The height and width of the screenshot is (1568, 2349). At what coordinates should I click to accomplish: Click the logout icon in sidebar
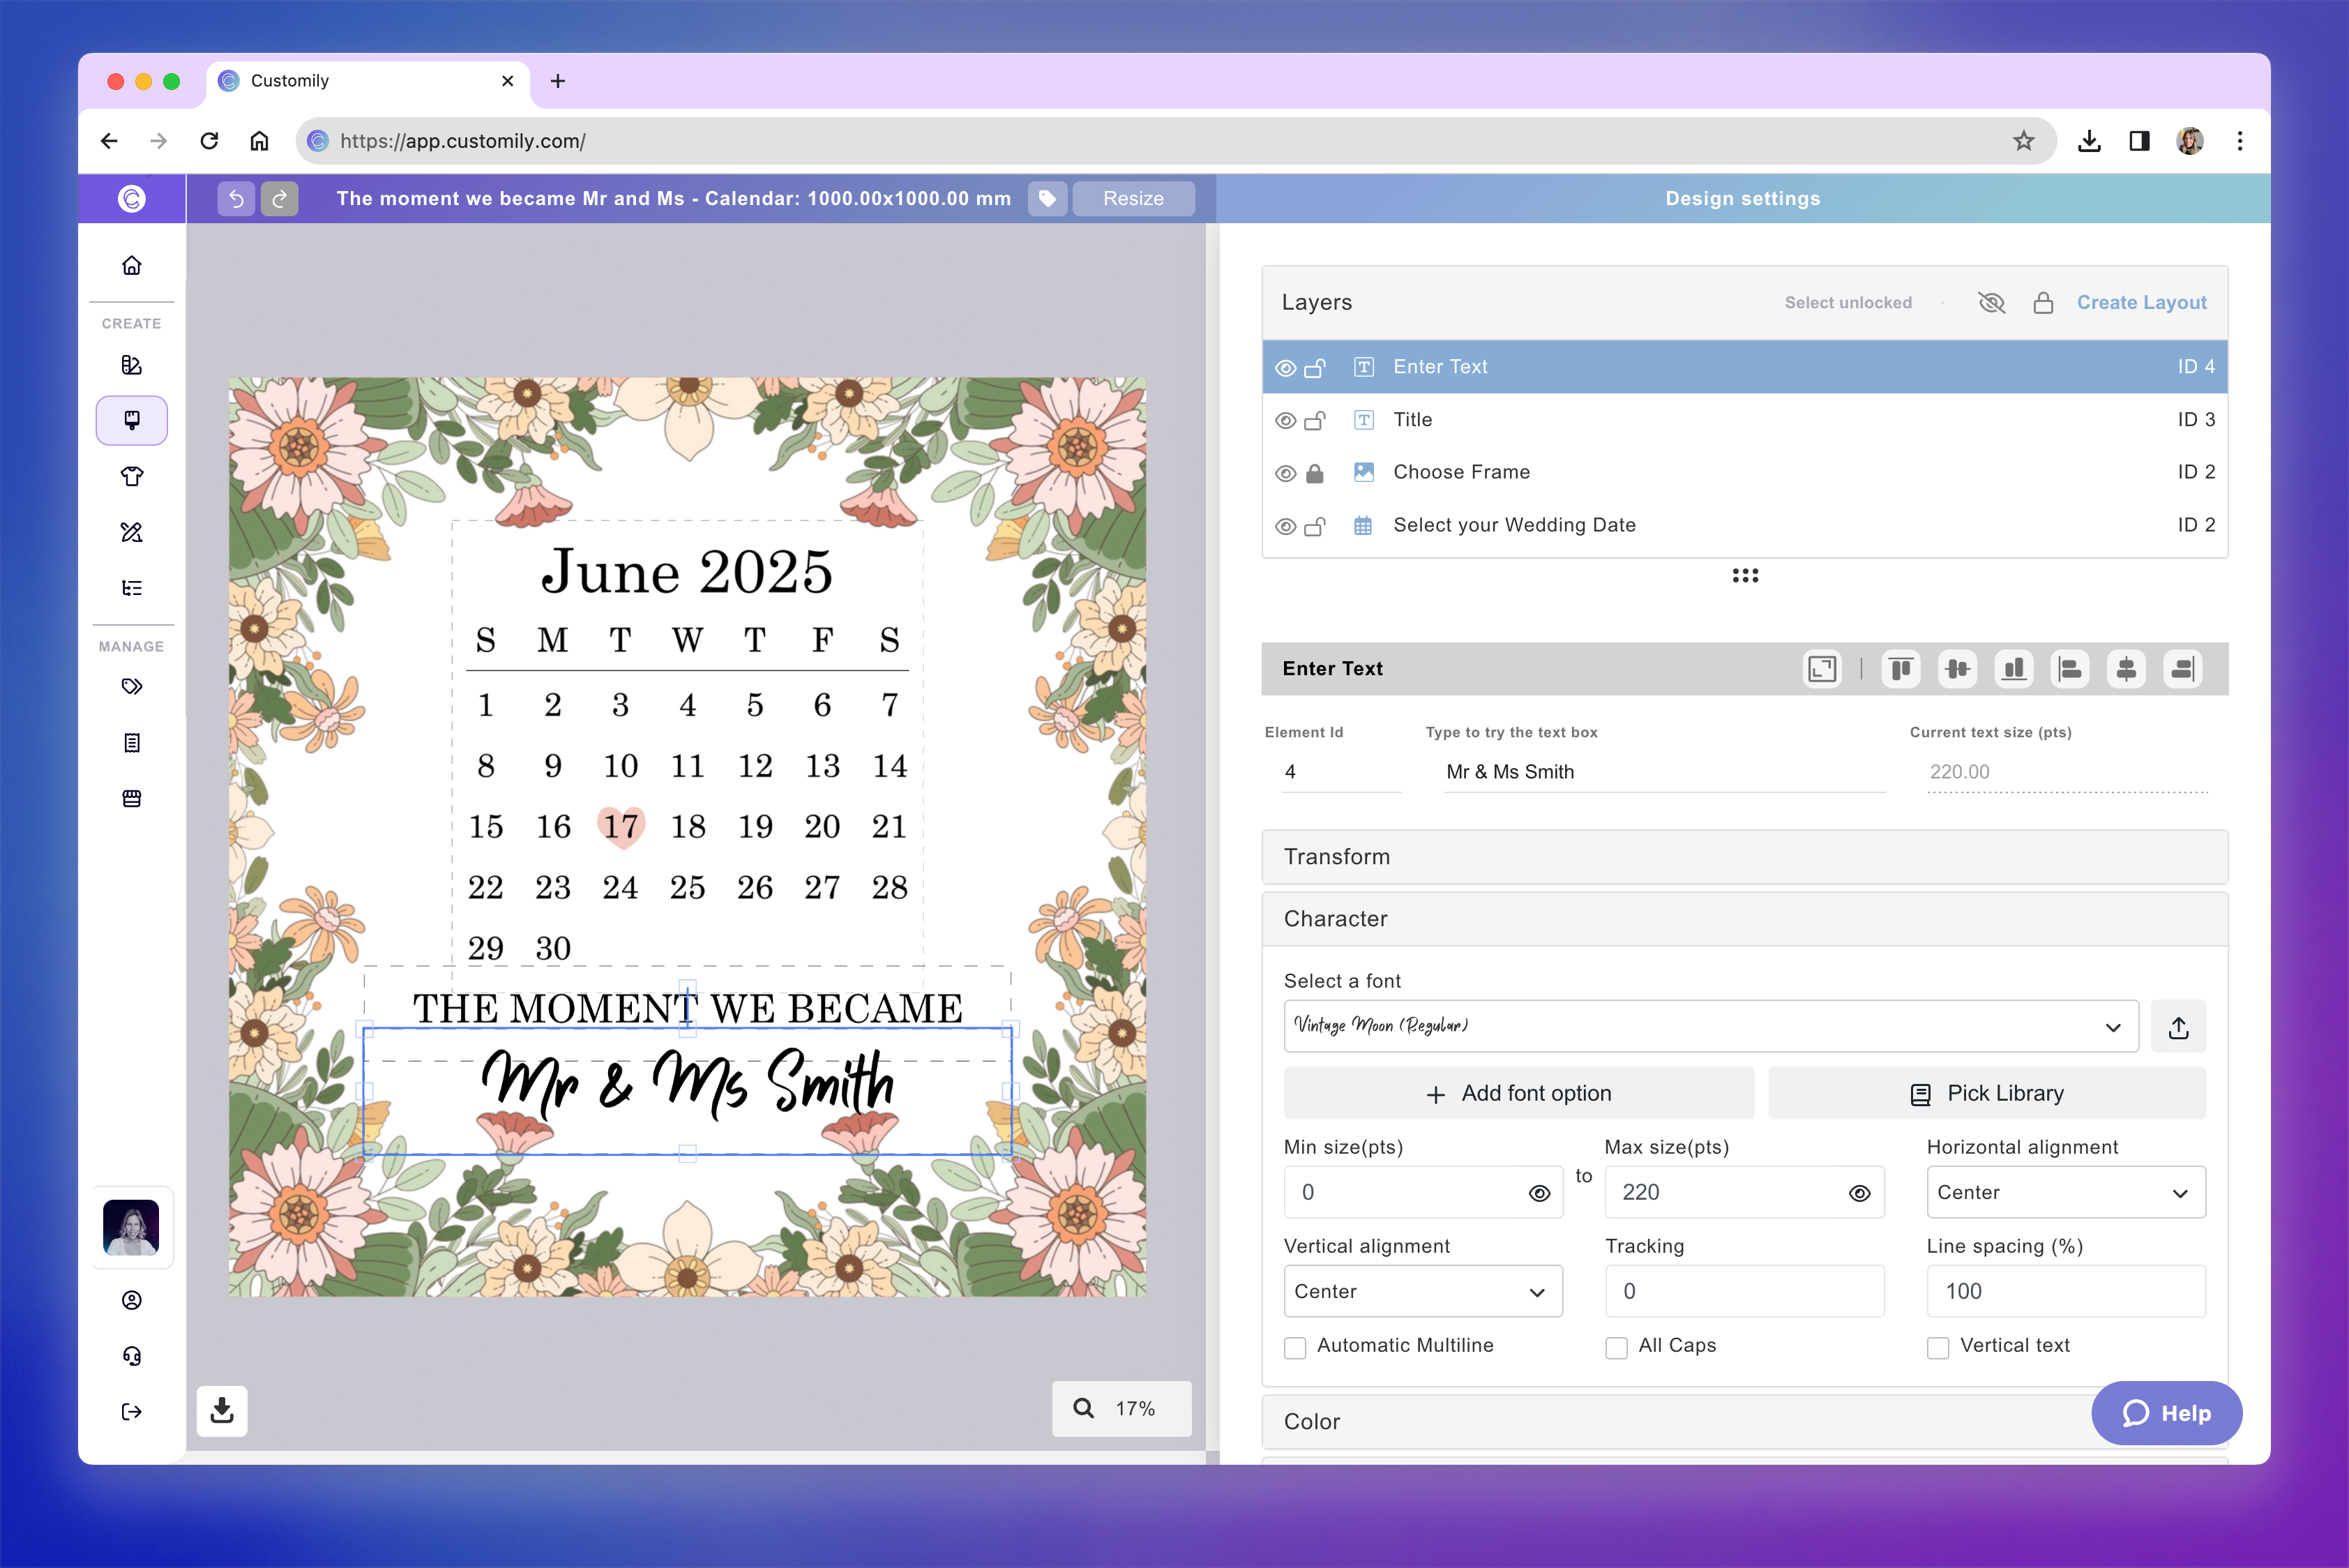pyautogui.click(x=132, y=1411)
